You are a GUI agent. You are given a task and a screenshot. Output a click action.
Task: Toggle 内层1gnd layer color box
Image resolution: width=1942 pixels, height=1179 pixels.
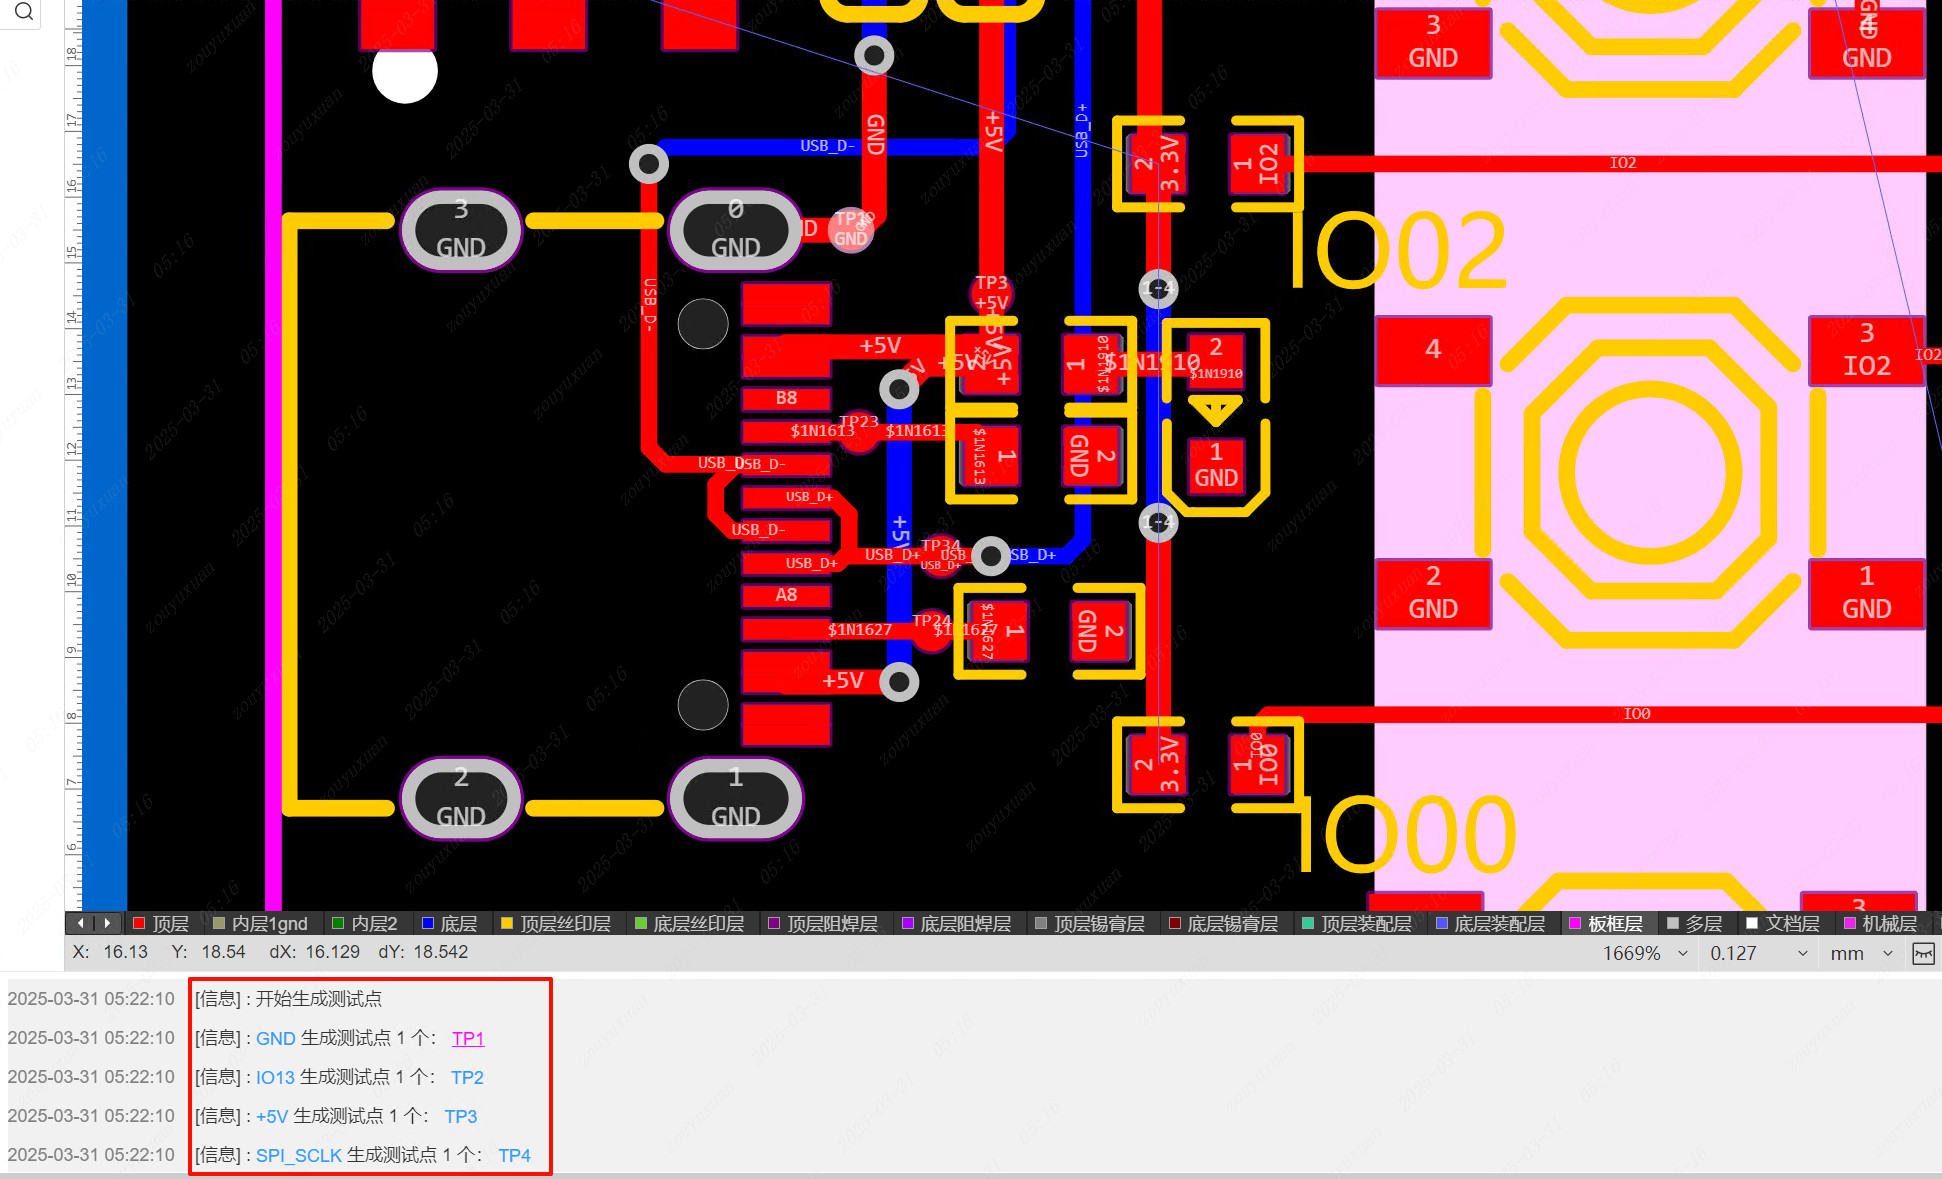point(219,924)
